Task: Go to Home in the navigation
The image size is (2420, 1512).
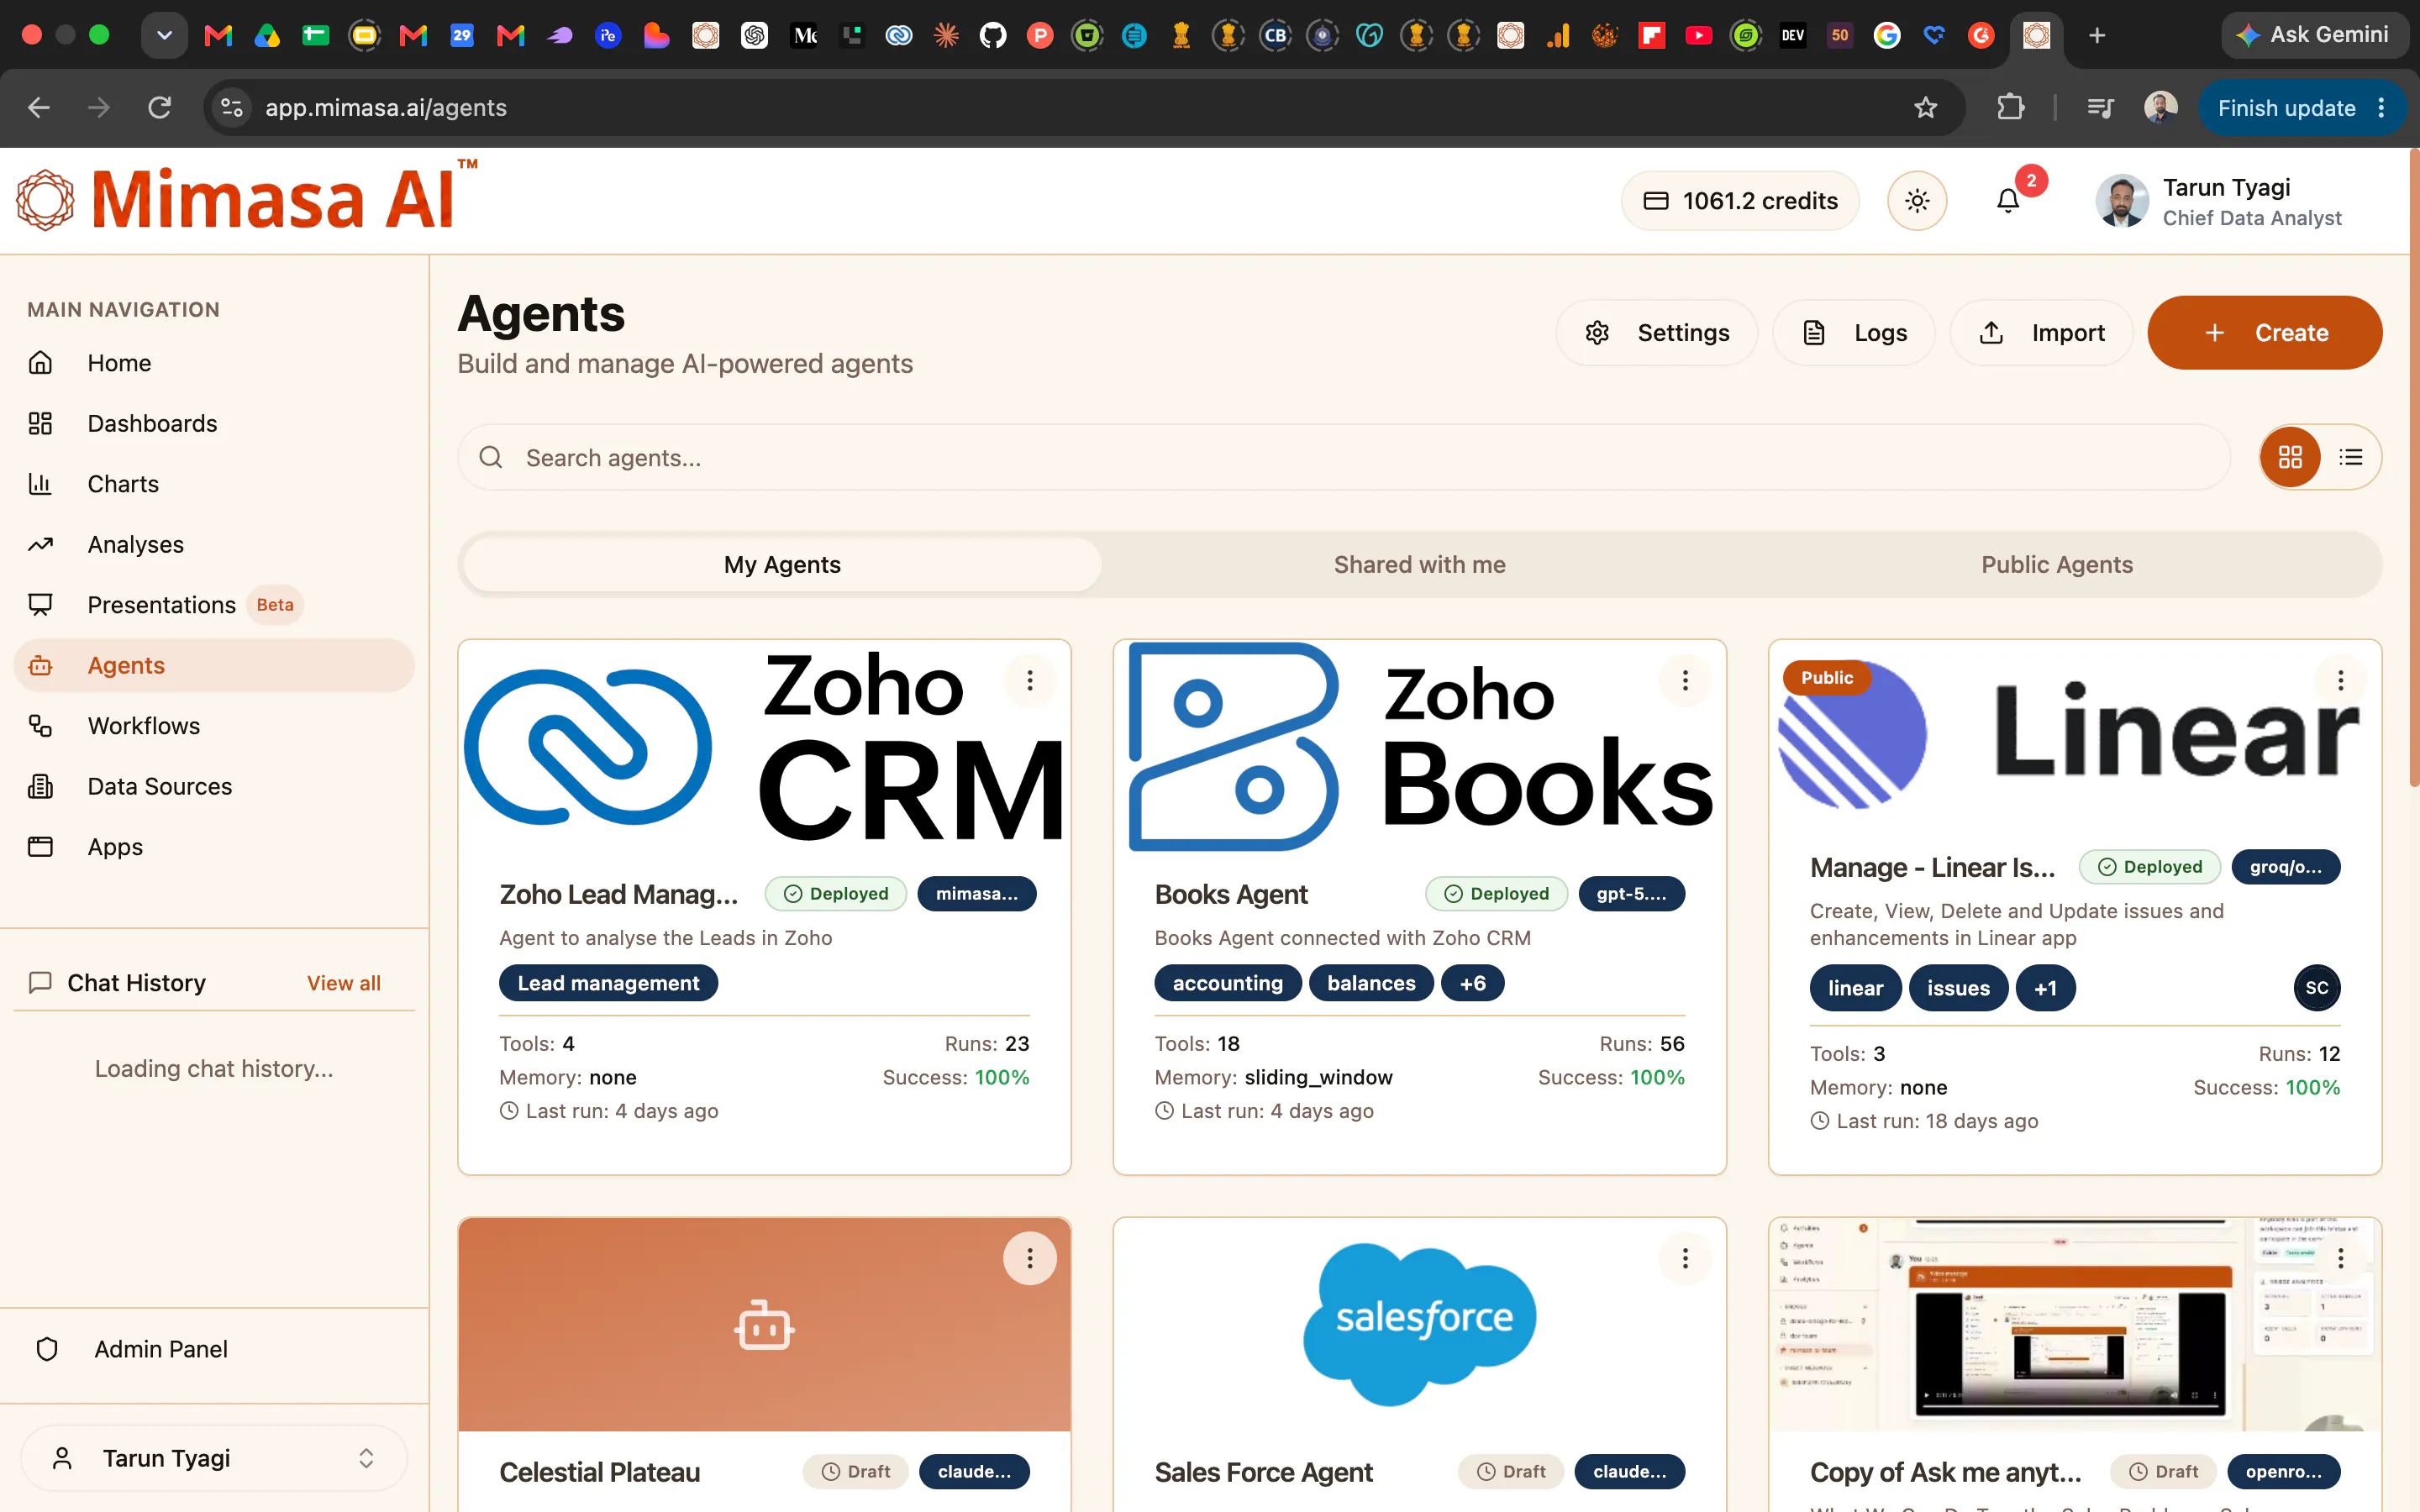Action: [214, 363]
